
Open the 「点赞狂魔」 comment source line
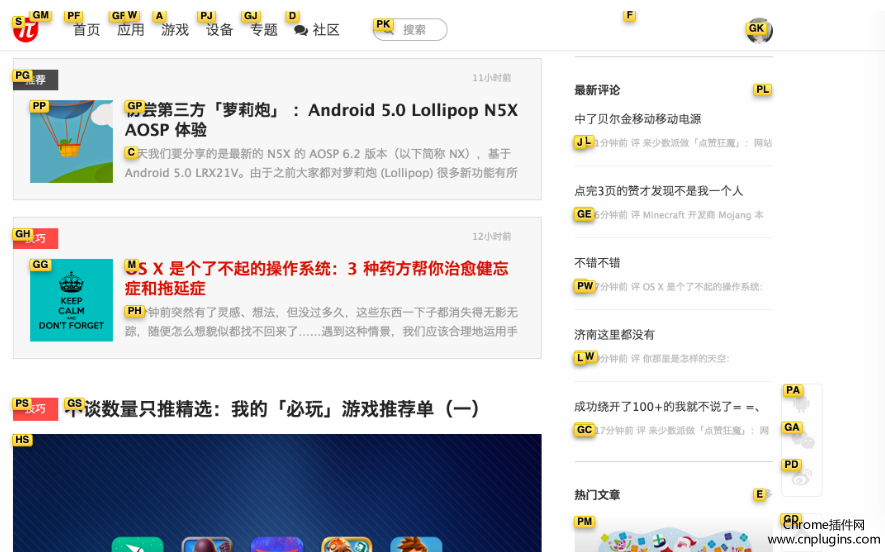[x=673, y=143]
